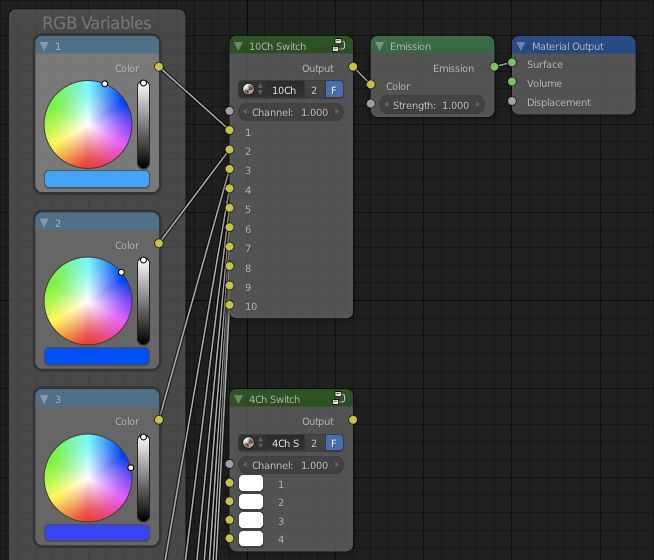This screenshot has width=654, height=560.
Task: Click color wheel of RGB node 2
Action: 88,301
